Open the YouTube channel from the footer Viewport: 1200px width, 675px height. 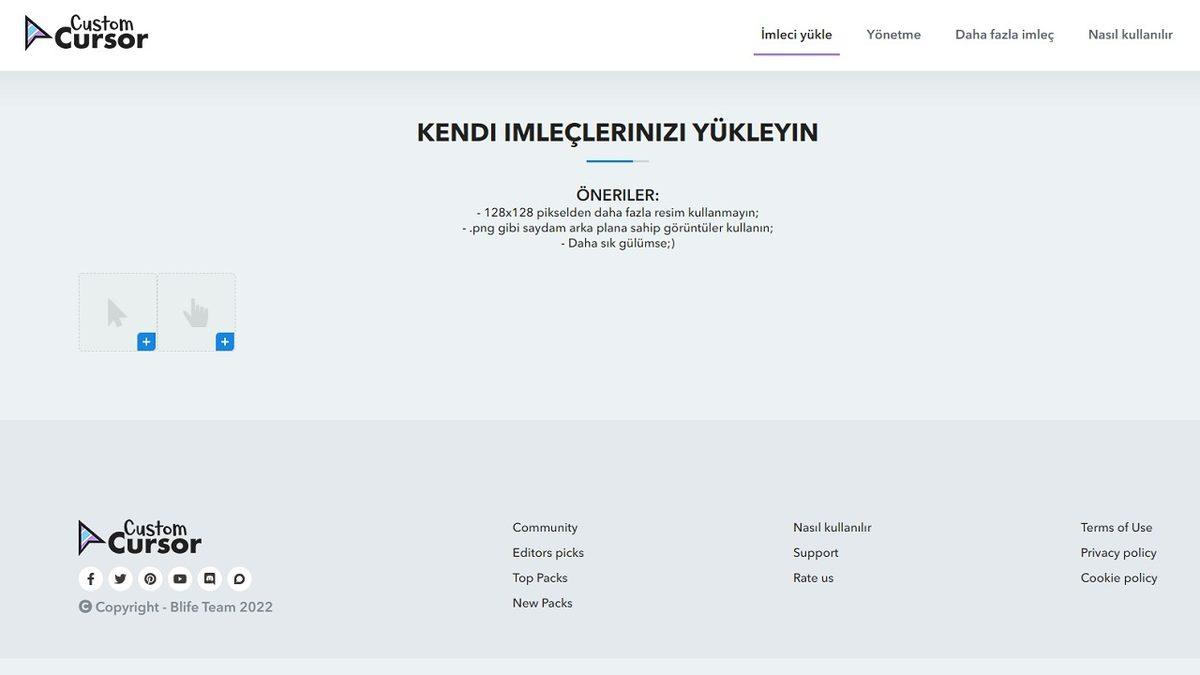[180, 579]
